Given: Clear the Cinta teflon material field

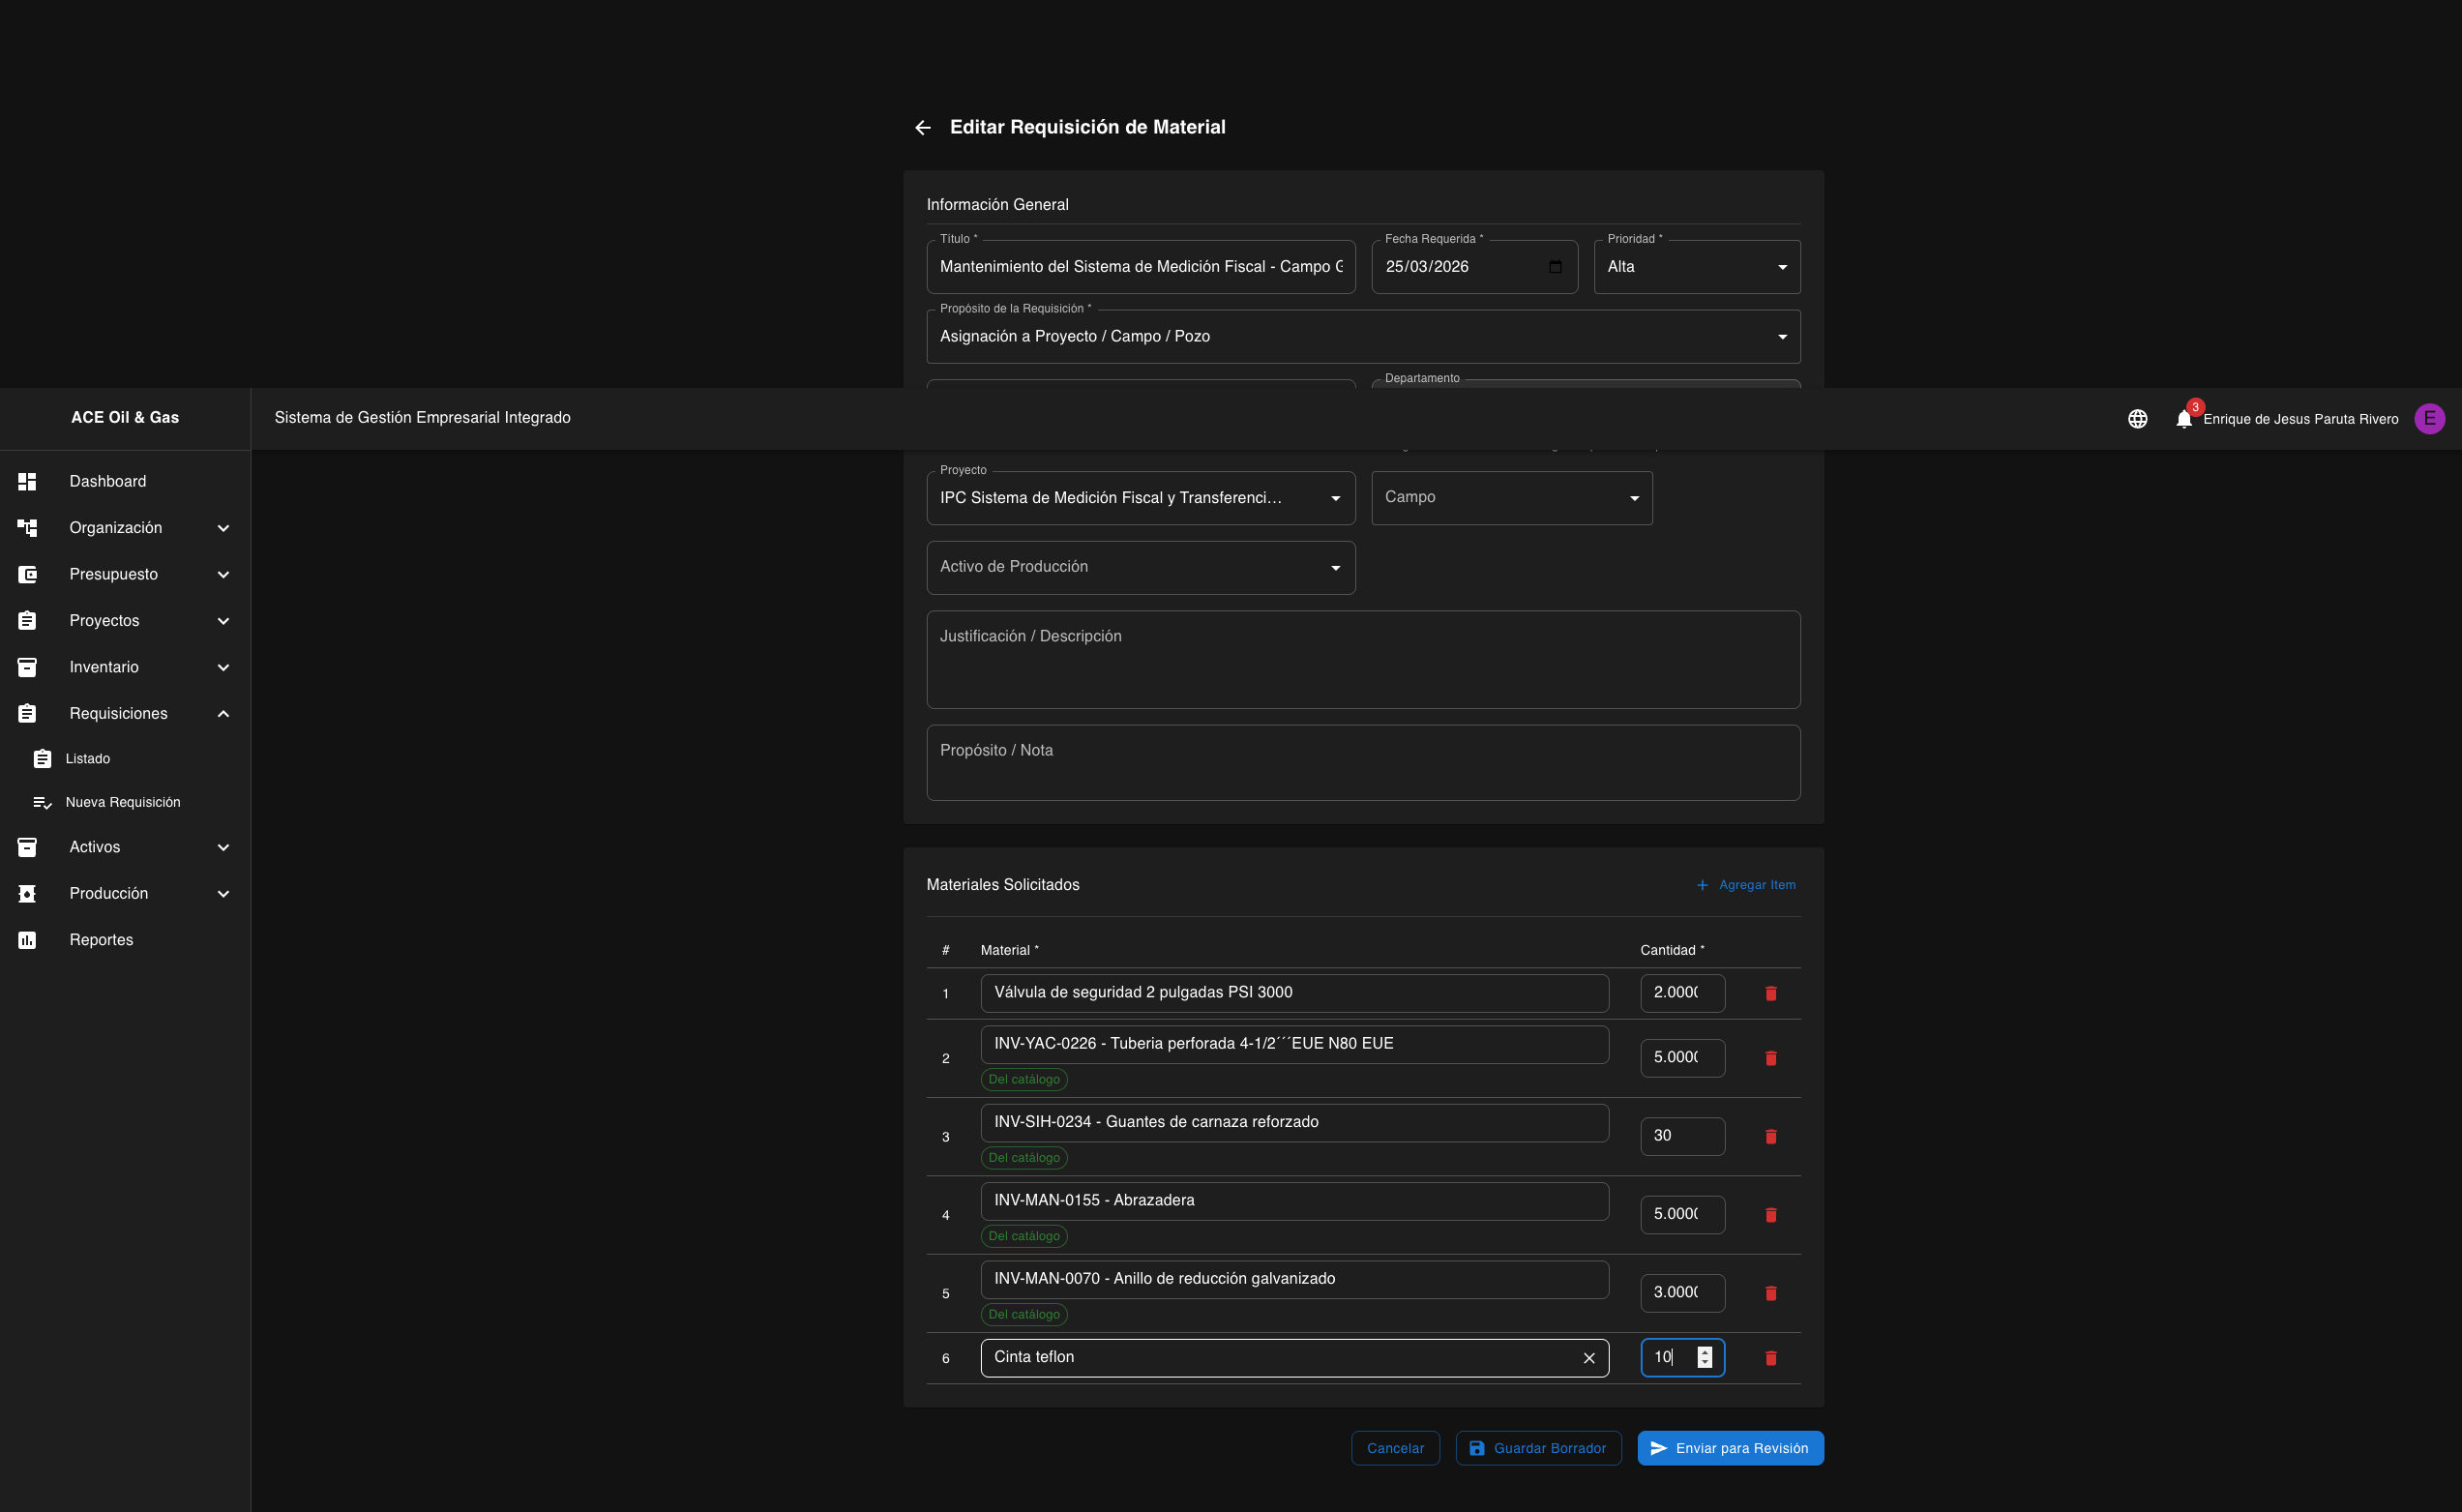Looking at the screenshot, I should click(1588, 1358).
